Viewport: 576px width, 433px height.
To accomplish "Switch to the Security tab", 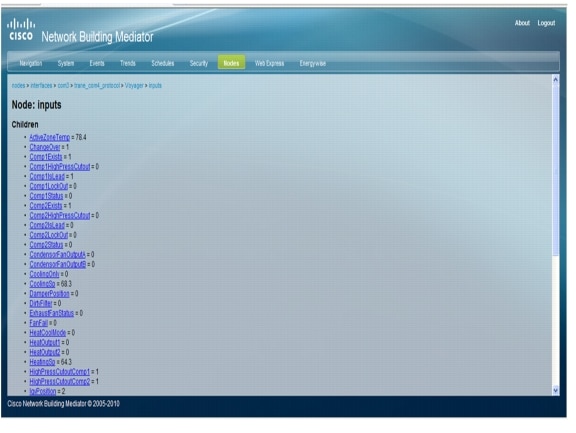I will click(x=199, y=63).
